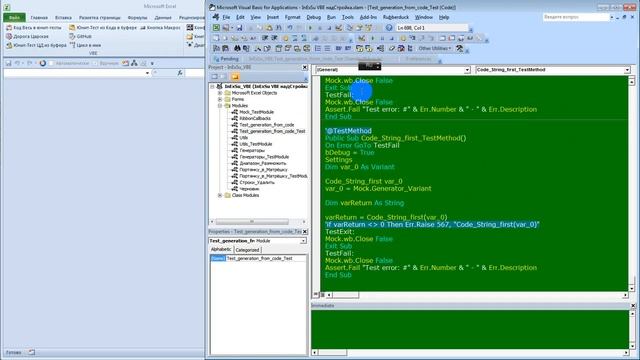Open the Code_String_first_TestMethod procedure dropdown
The image size is (640, 360).
(x=627, y=70)
